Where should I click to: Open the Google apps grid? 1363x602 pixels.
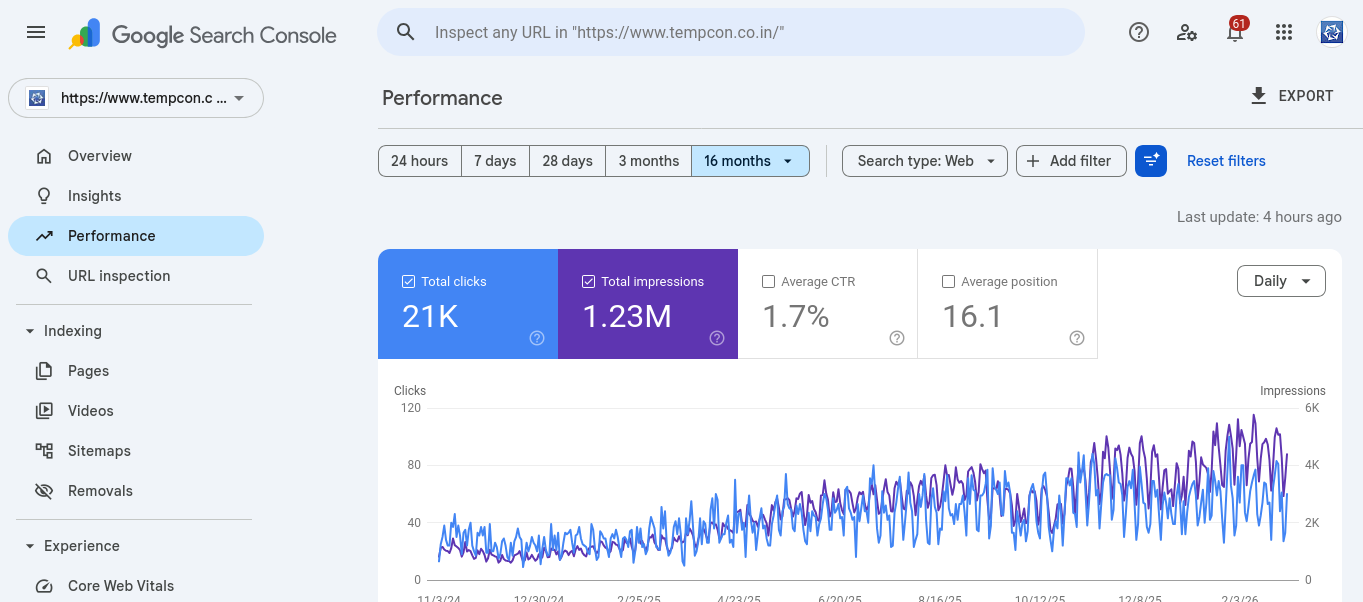[1284, 32]
